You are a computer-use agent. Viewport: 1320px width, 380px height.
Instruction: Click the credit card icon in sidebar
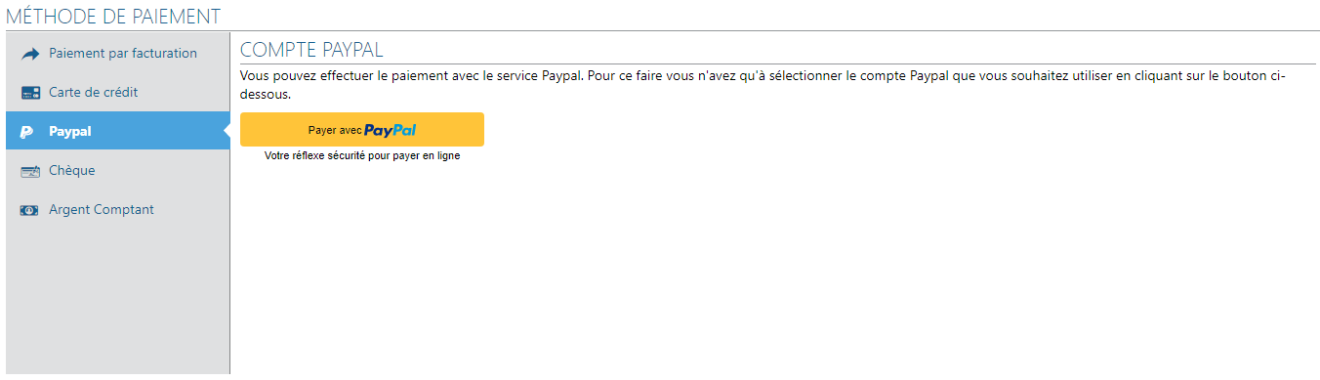[30, 92]
